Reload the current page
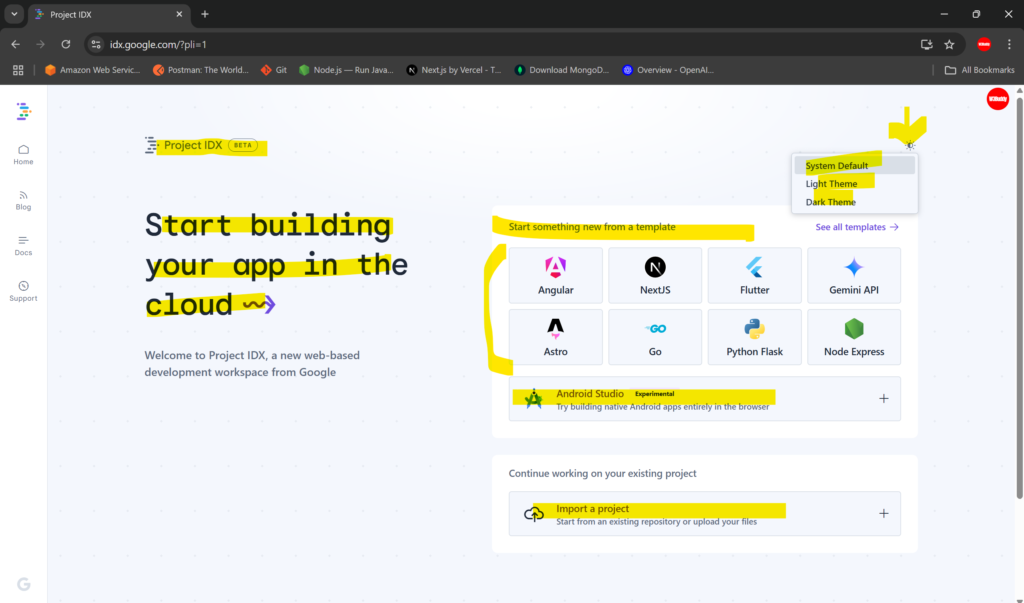 click(66, 44)
